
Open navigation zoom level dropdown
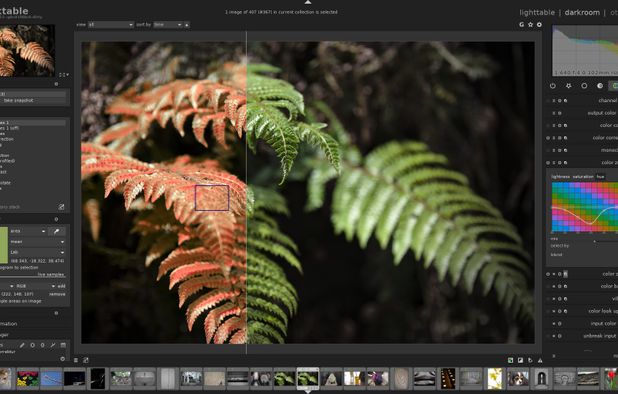64,74
